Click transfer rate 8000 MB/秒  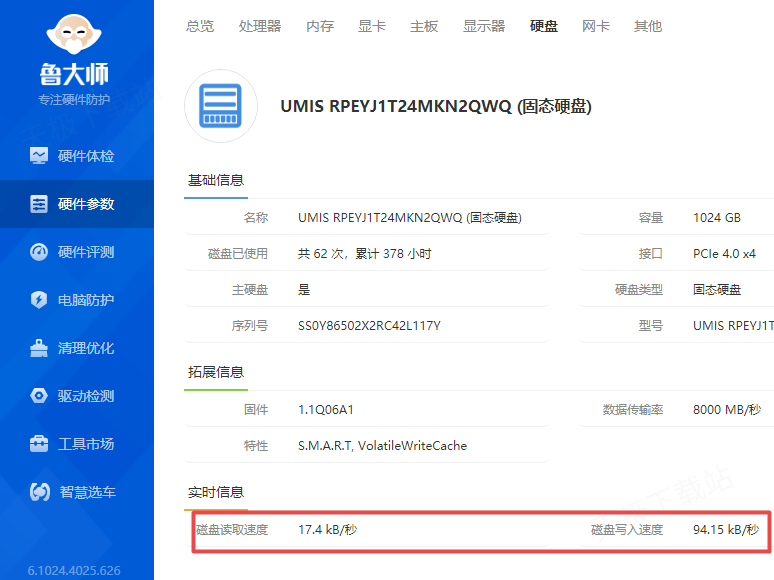tap(727, 410)
